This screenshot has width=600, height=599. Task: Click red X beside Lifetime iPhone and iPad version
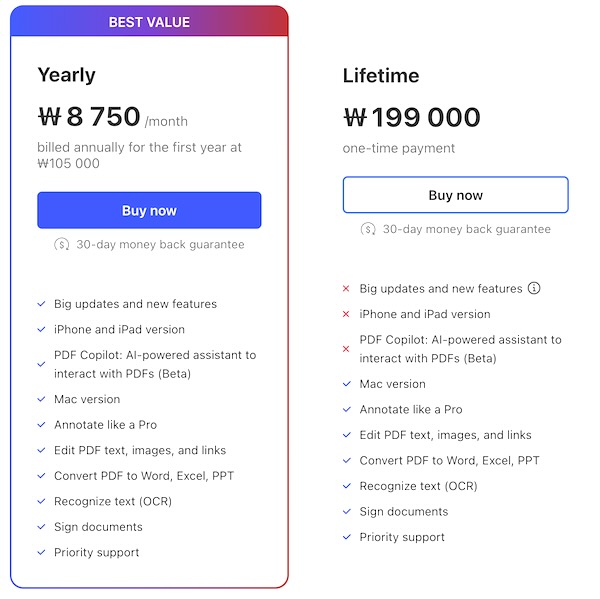coord(346,314)
